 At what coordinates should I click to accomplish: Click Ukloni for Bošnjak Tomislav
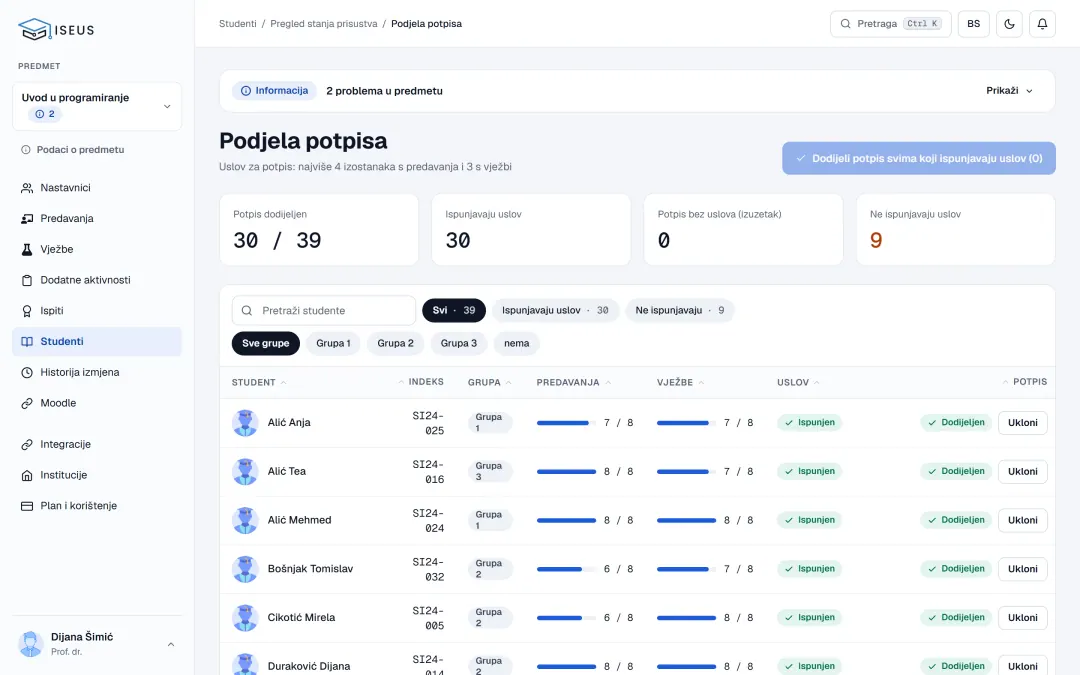(1023, 569)
